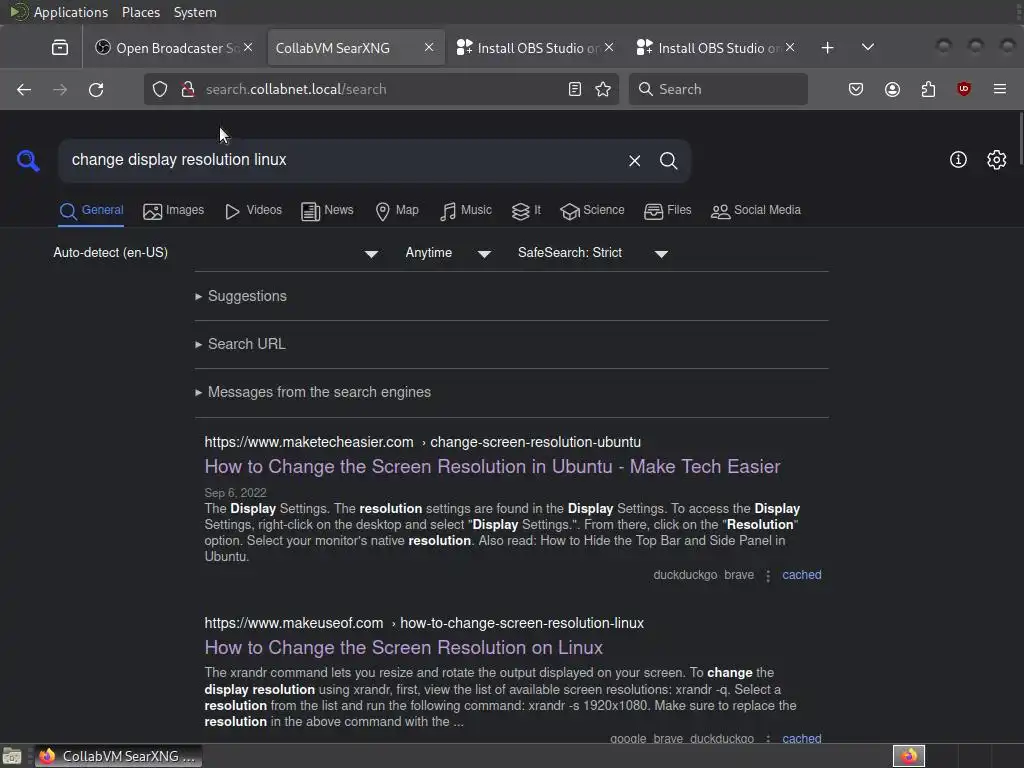Select the Music search category

tap(466, 210)
